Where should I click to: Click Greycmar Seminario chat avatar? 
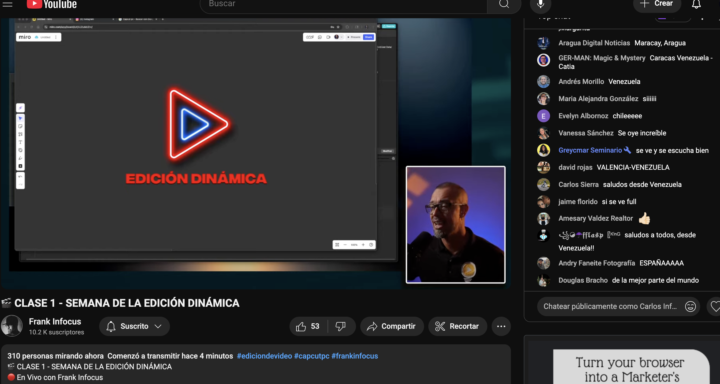pos(543,150)
